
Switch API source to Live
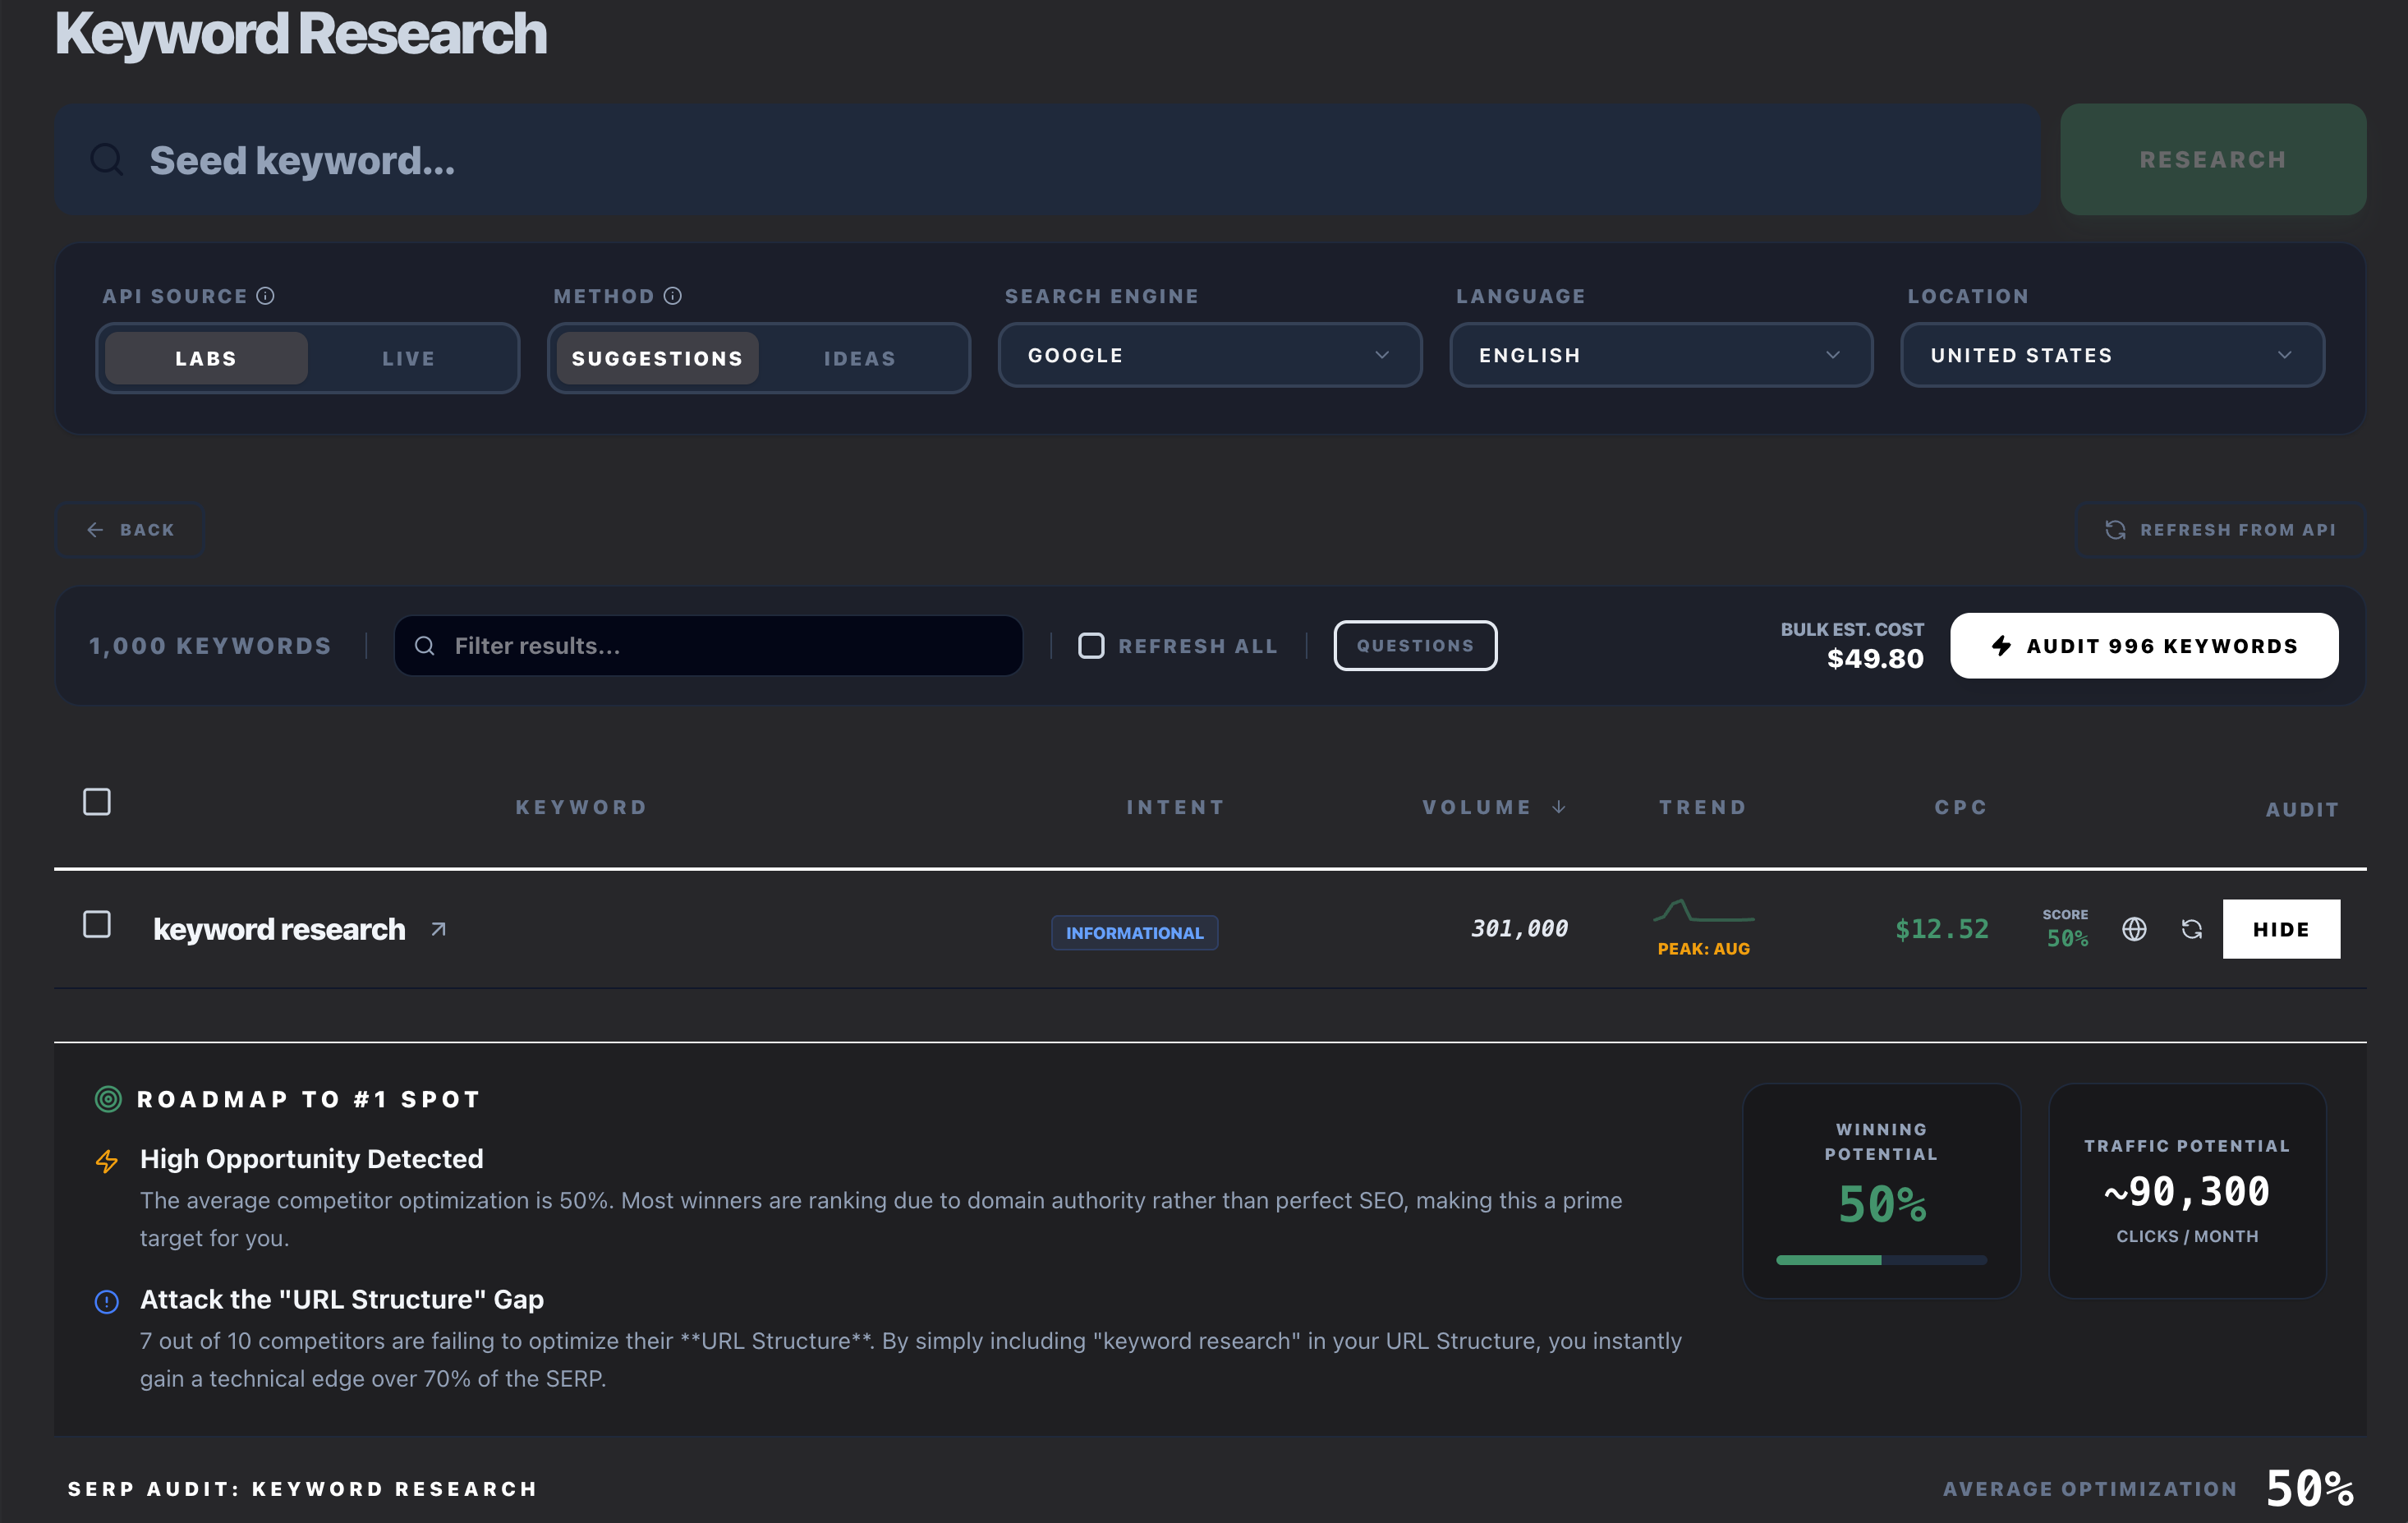409,358
